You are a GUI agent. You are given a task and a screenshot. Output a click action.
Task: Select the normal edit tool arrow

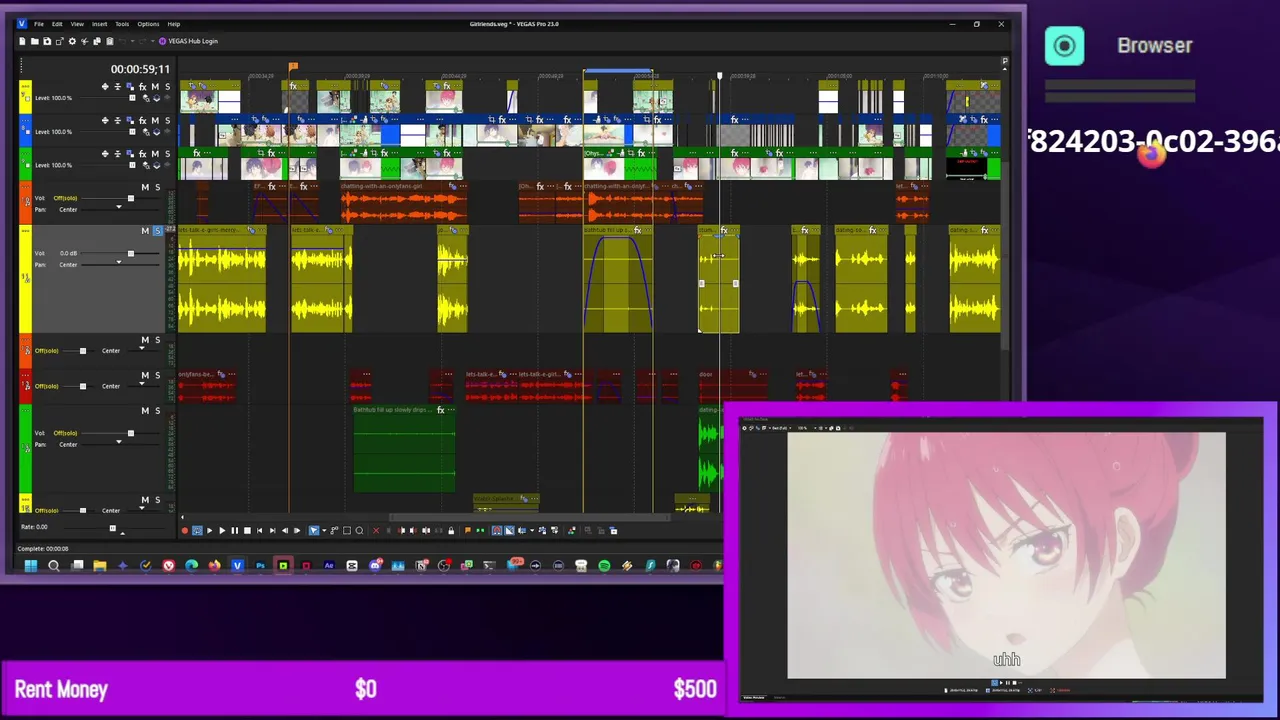click(314, 531)
